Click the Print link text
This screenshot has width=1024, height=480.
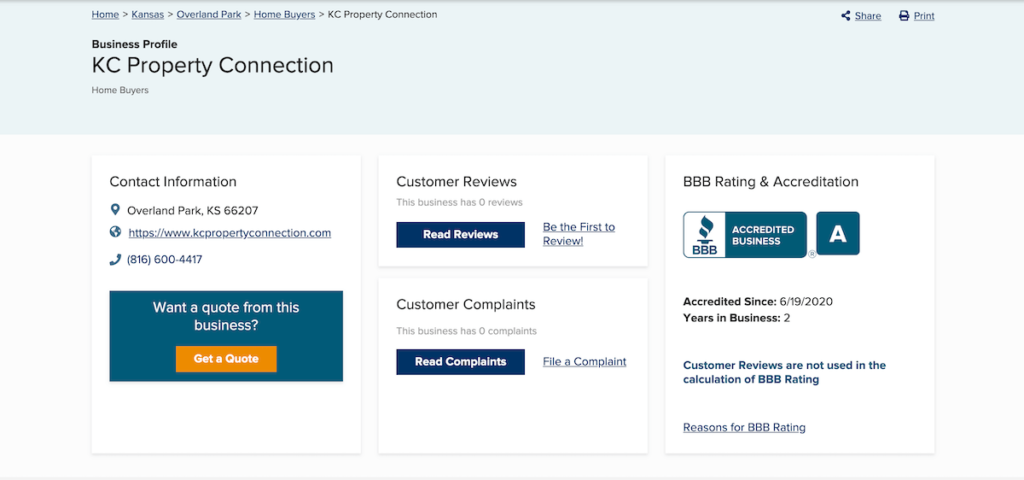(x=924, y=16)
